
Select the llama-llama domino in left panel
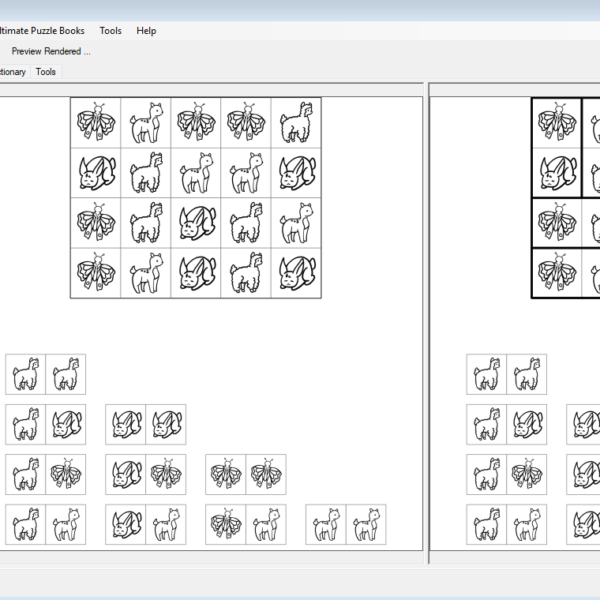tap(45, 375)
